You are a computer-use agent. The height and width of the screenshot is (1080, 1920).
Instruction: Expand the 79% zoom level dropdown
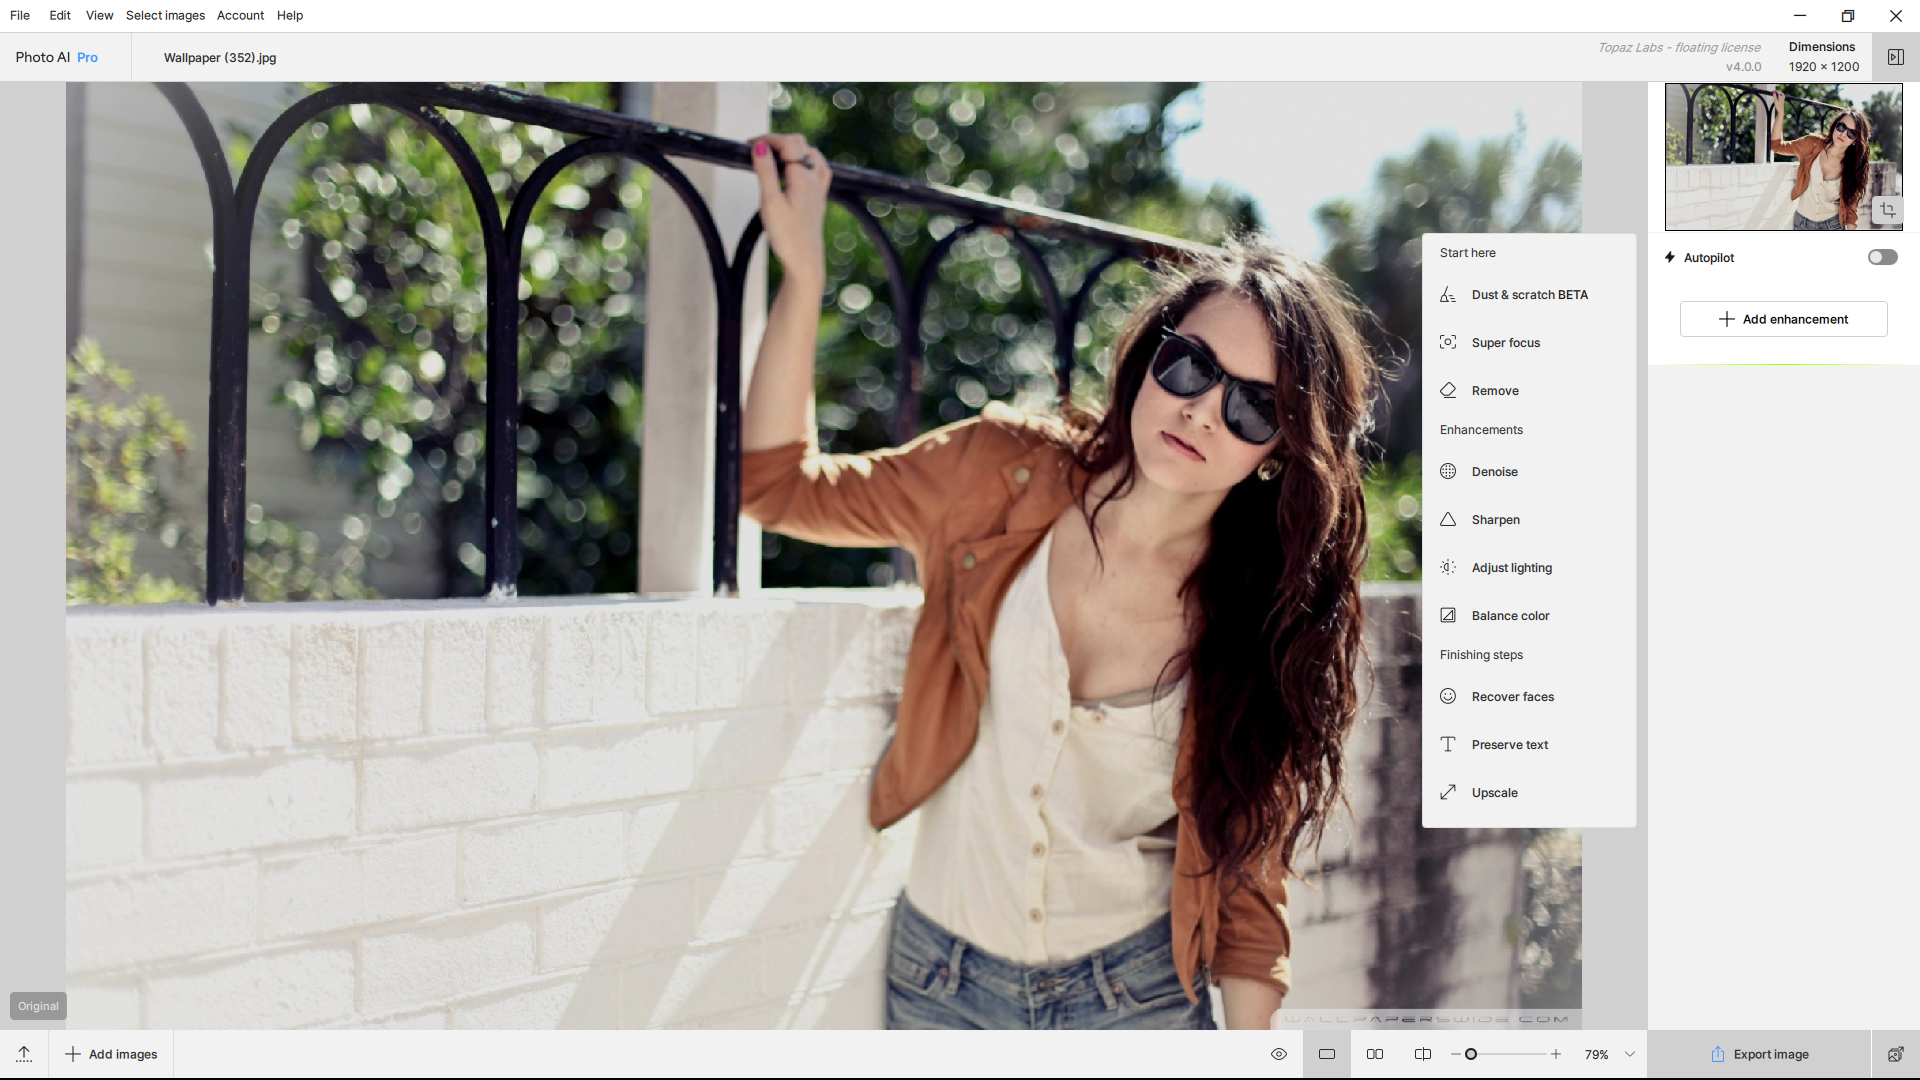[x=1630, y=1054]
